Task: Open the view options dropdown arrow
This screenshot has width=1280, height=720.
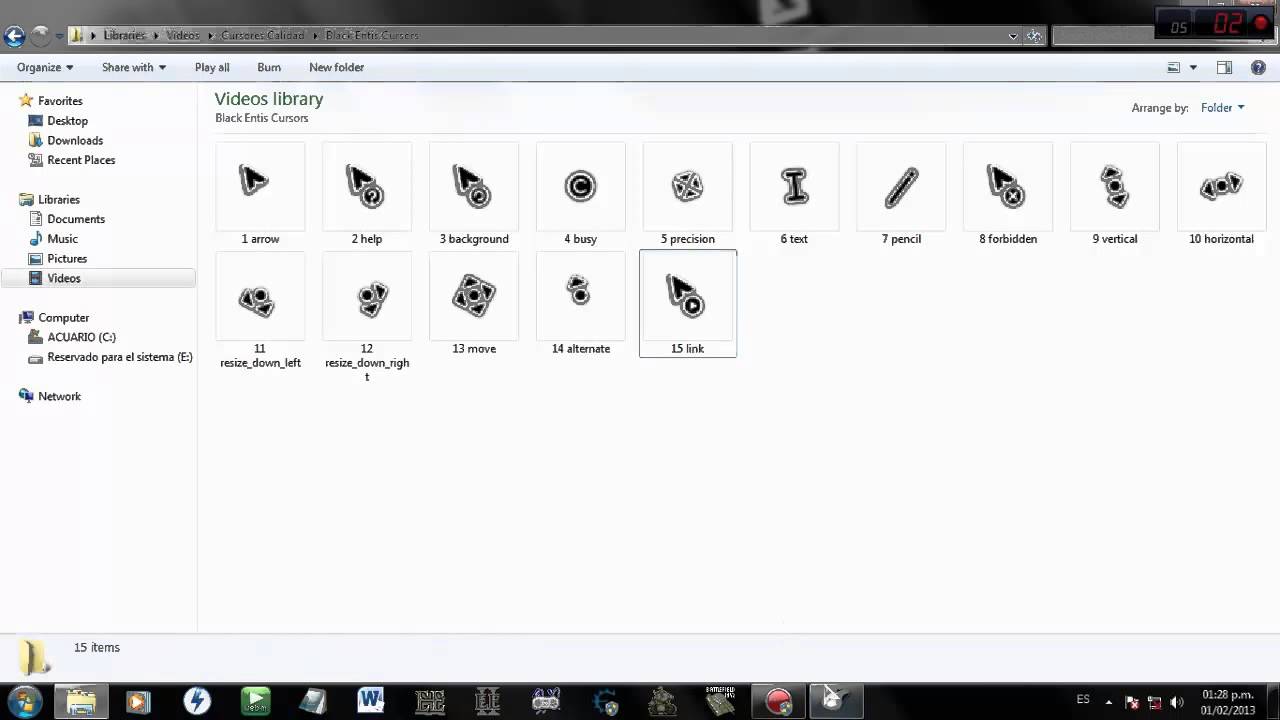Action: pos(1193,67)
